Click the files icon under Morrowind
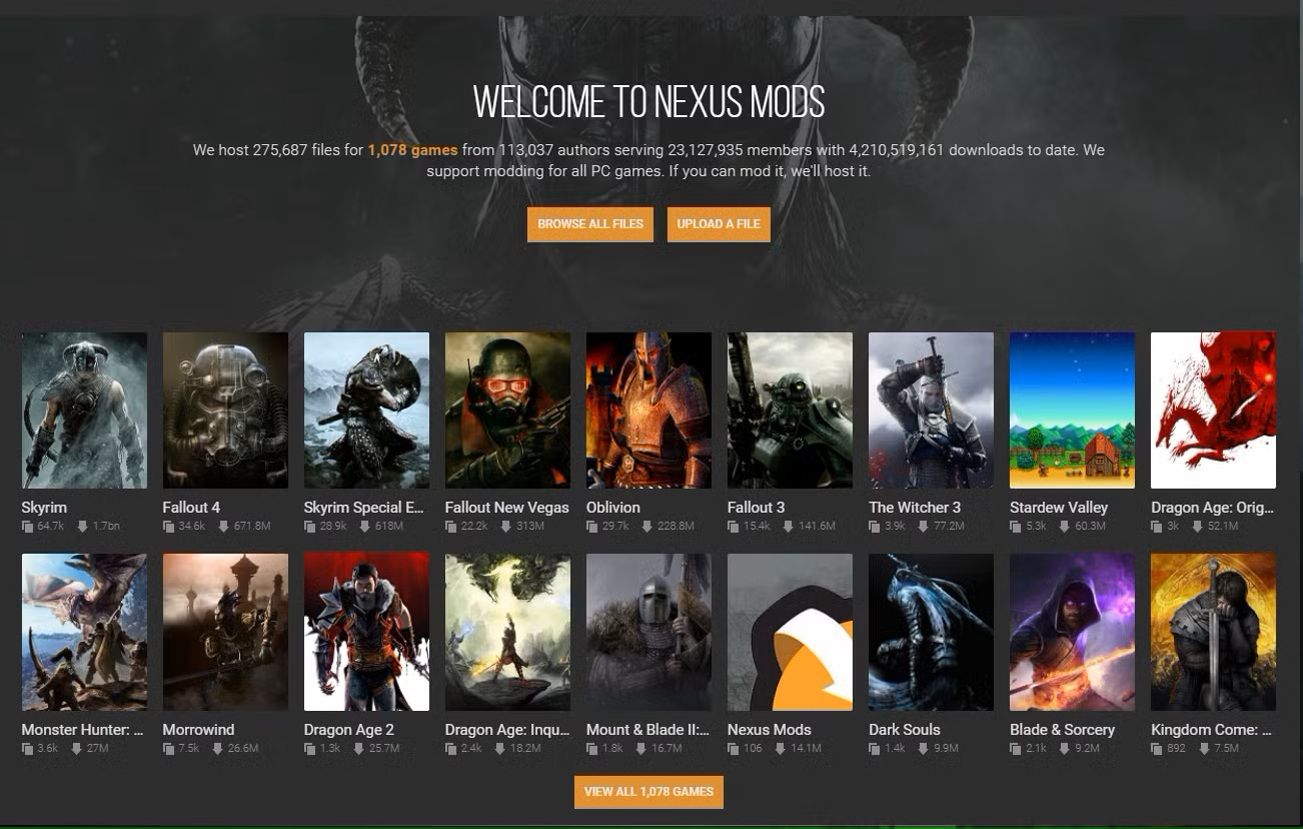1303x829 pixels. (x=168, y=748)
